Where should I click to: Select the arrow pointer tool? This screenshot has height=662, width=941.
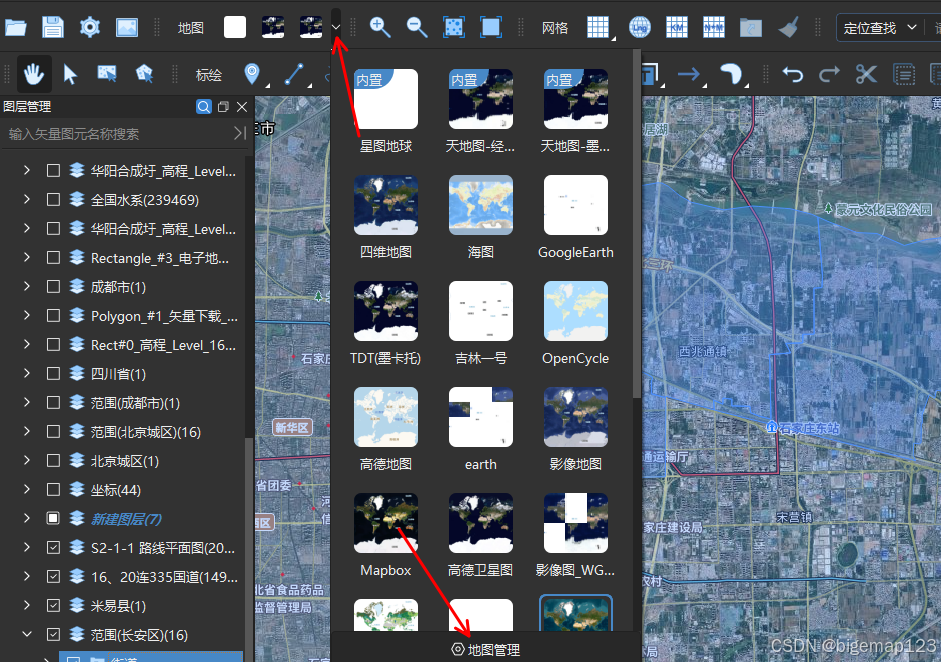coord(70,74)
